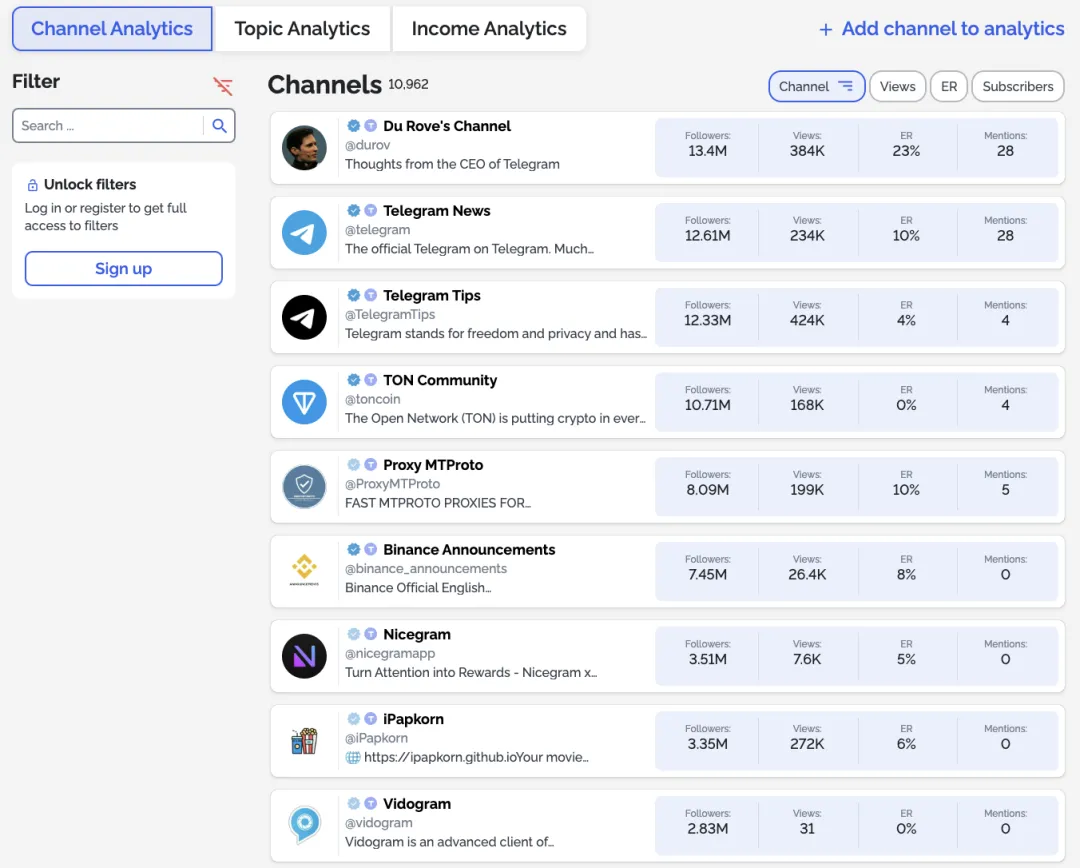Click the T badge next to Binance Announcements

(371, 549)
